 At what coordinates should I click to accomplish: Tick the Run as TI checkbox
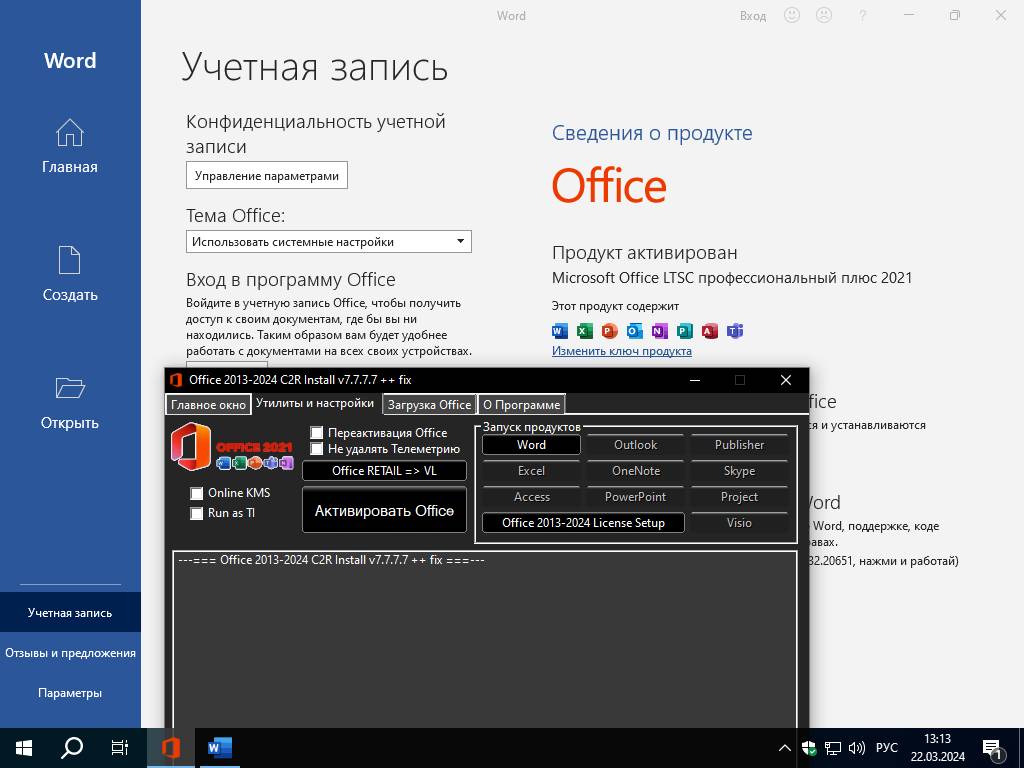tap(196, 513)
